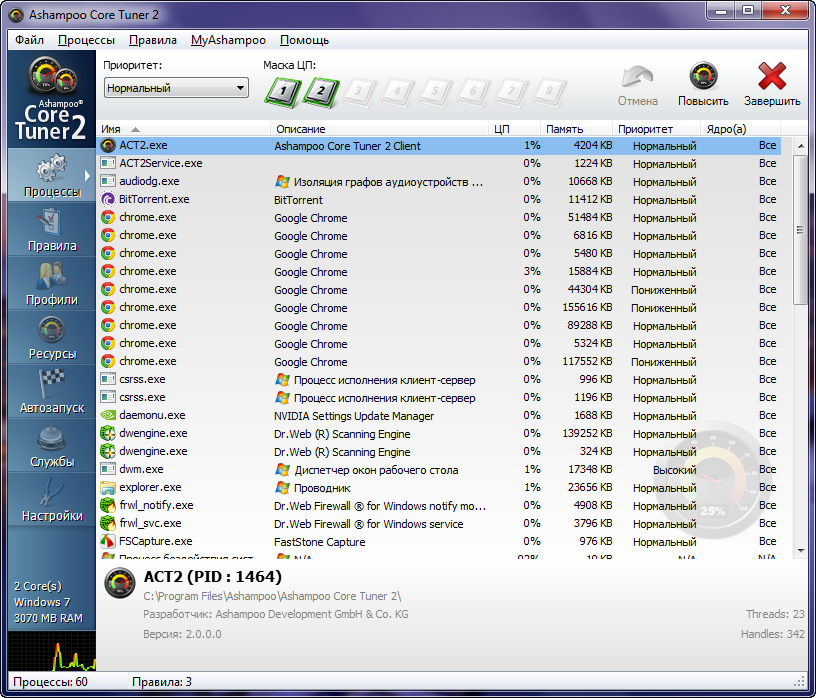The image size is (816, 698).
Task: Open the MyAshampoo menu
Action: click(x=228, y=40)
